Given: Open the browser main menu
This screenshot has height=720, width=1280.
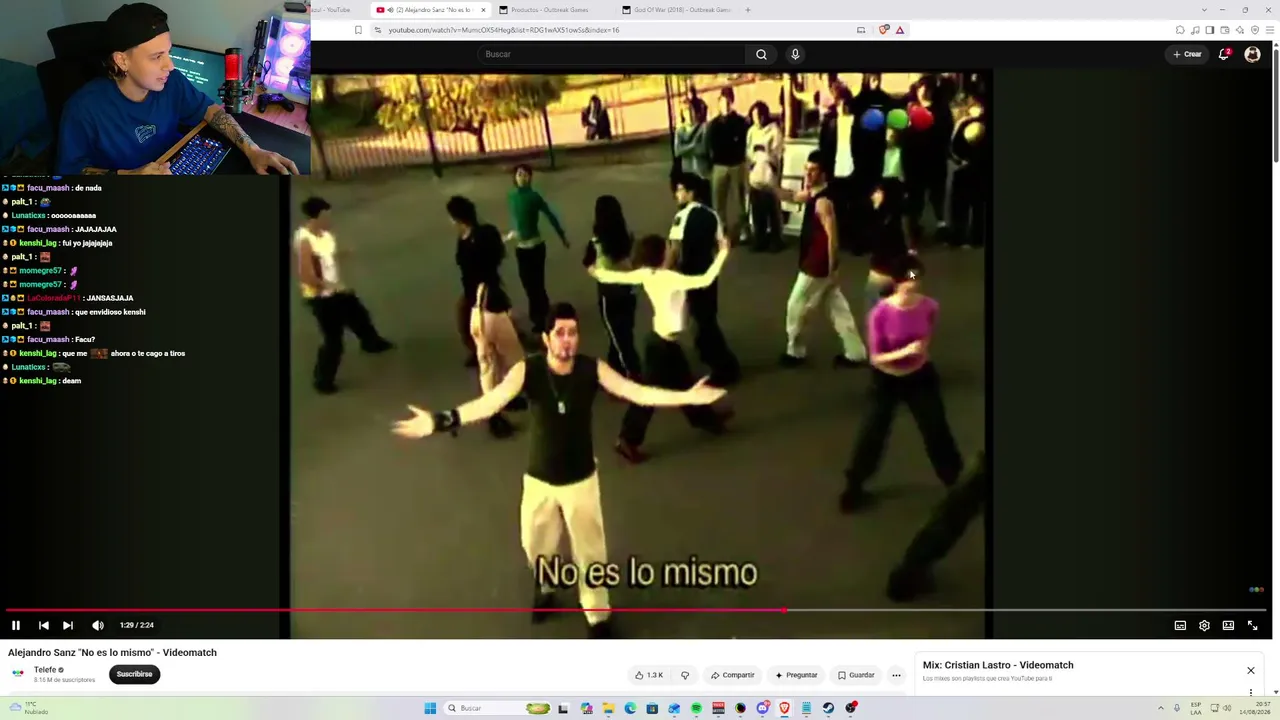Looking at the screenshot, I should click(1269, 30).
